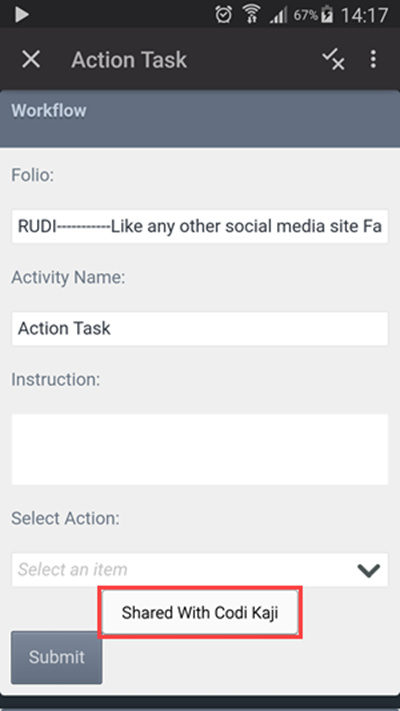The image size is (400, 711).
Task: Tap the check-and-cross approve/reject icon
Action: 333,60
